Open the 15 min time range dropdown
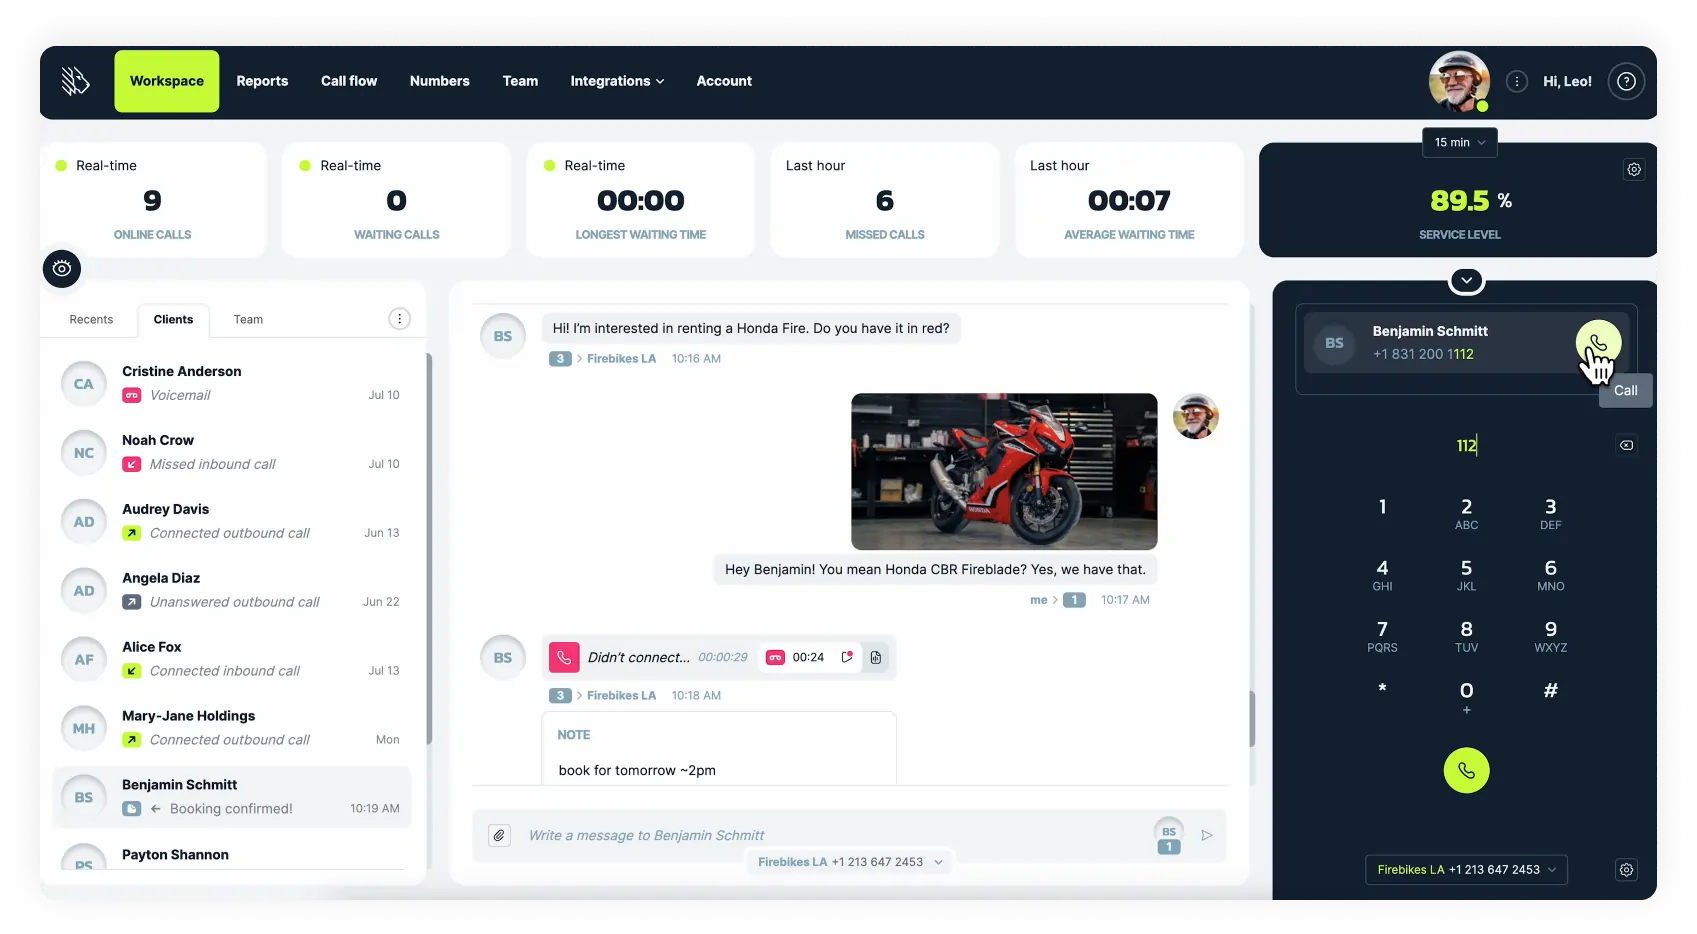Screen dimensions: 1697x934 1459,143
